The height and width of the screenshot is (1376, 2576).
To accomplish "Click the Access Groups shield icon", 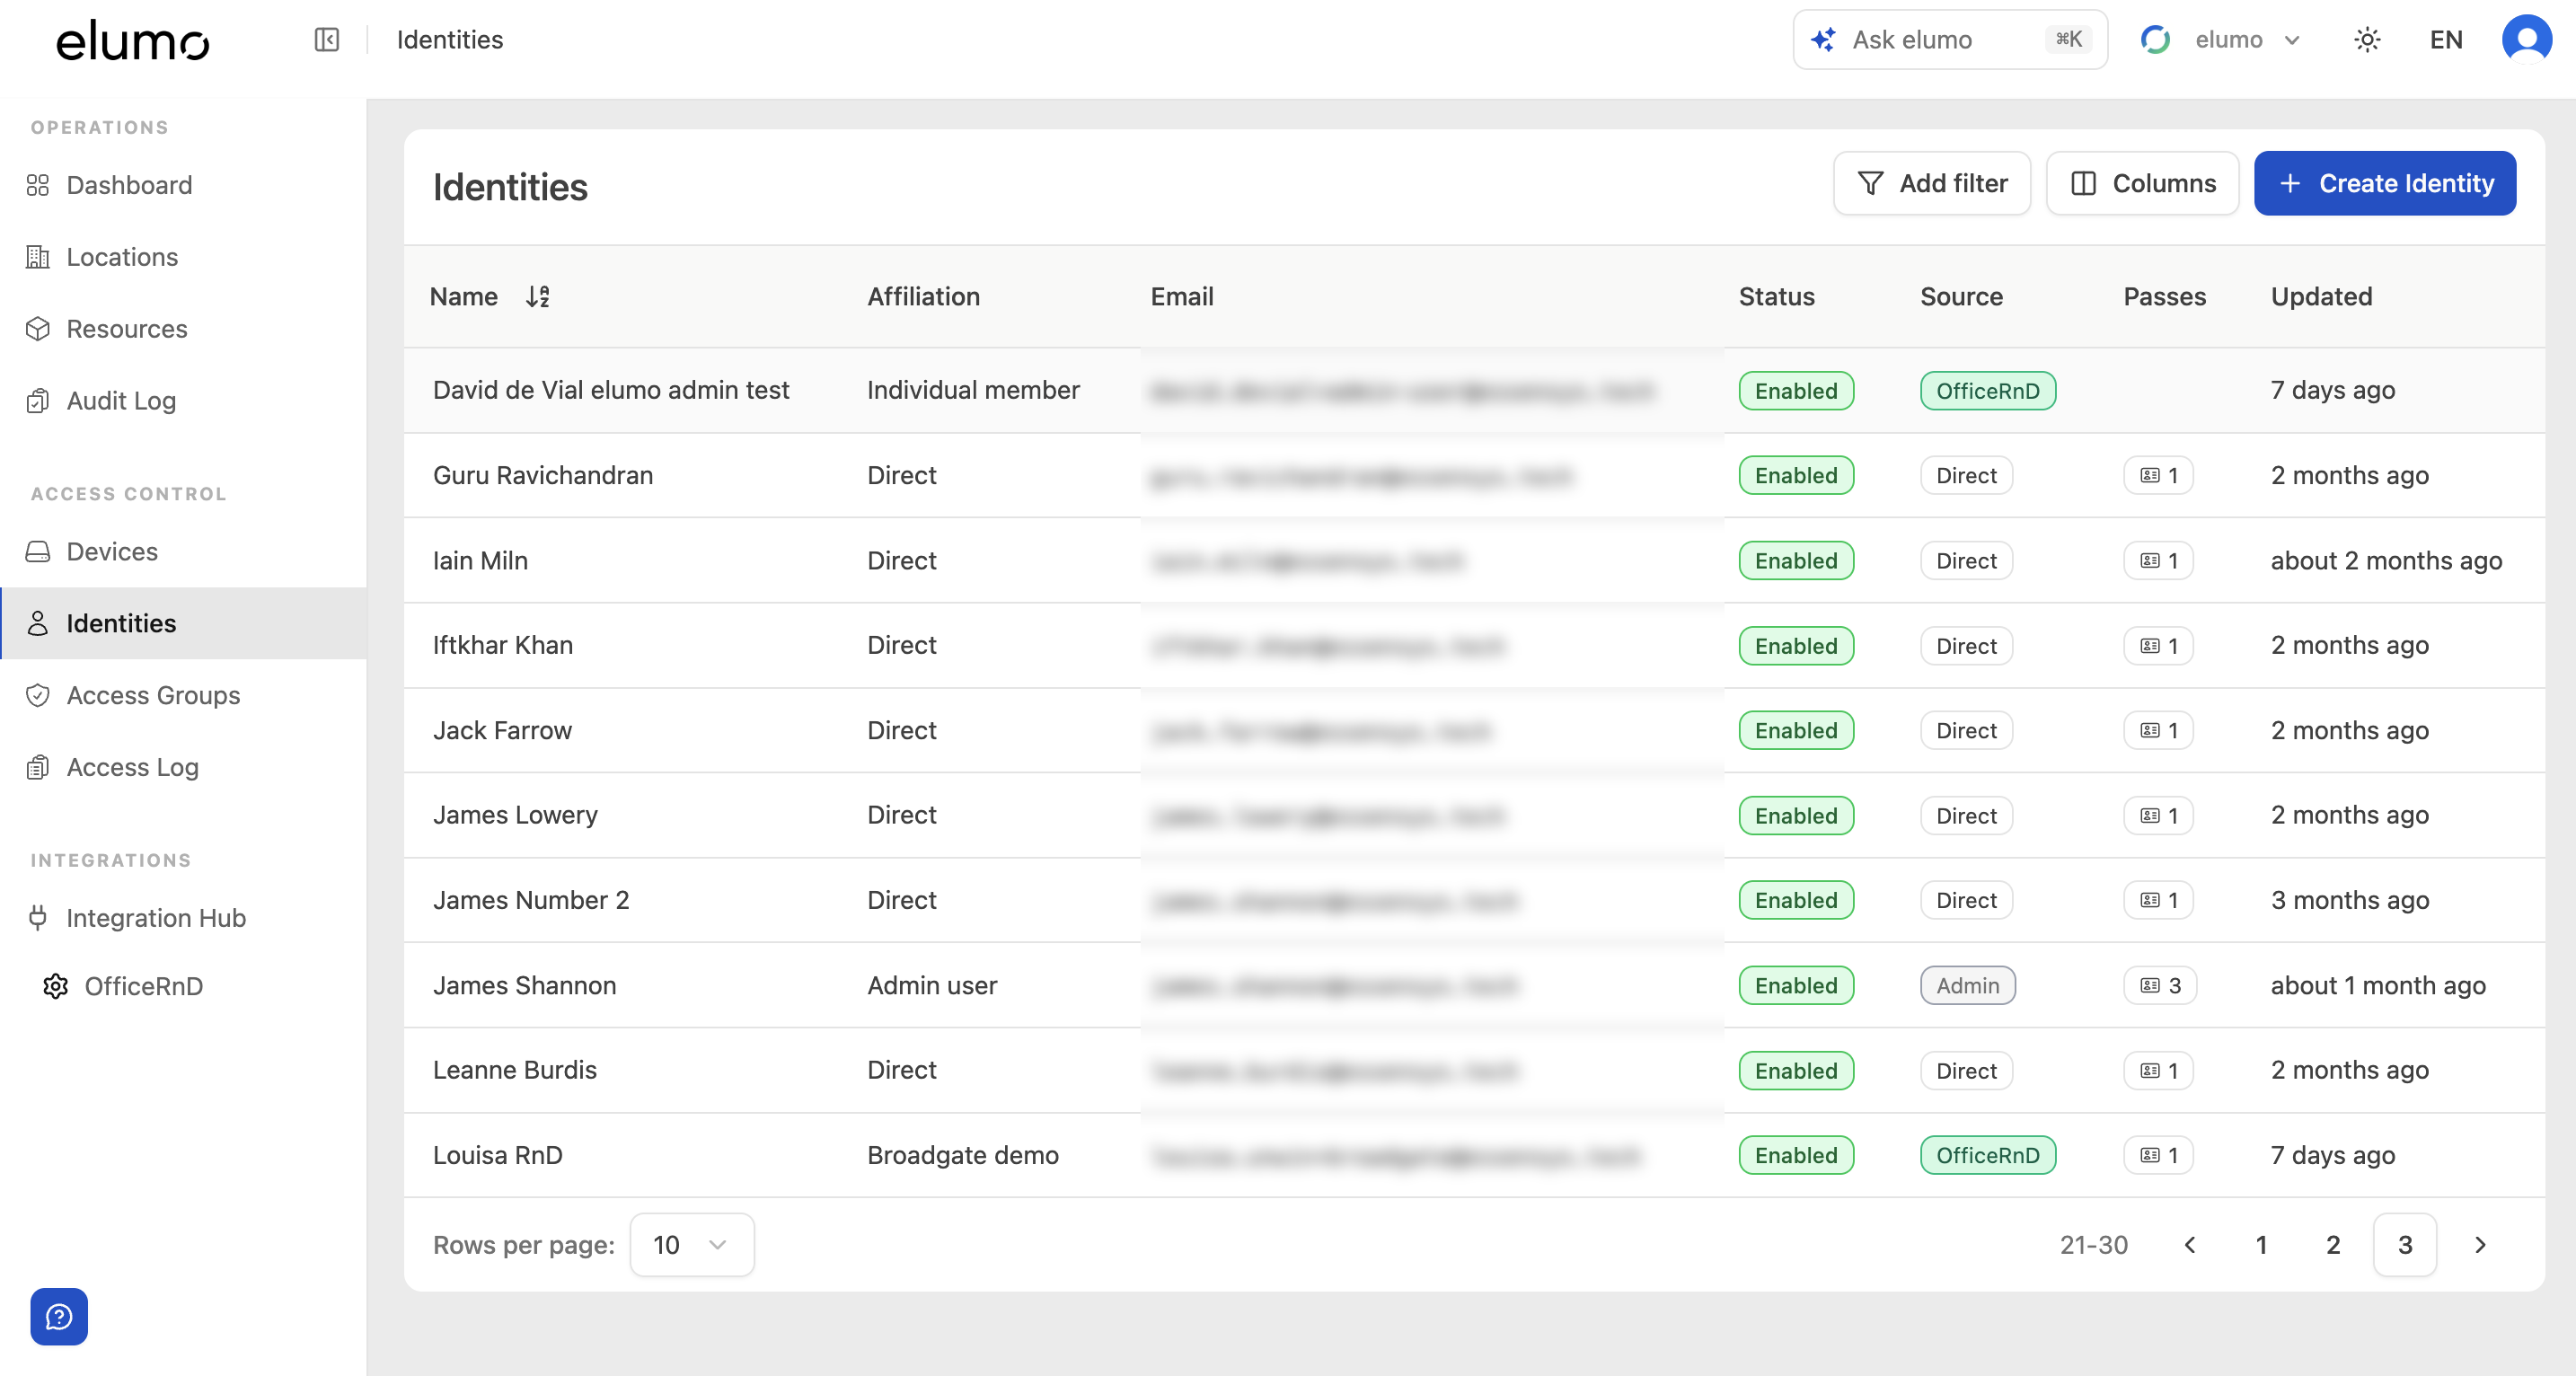I will pos(38,695).
